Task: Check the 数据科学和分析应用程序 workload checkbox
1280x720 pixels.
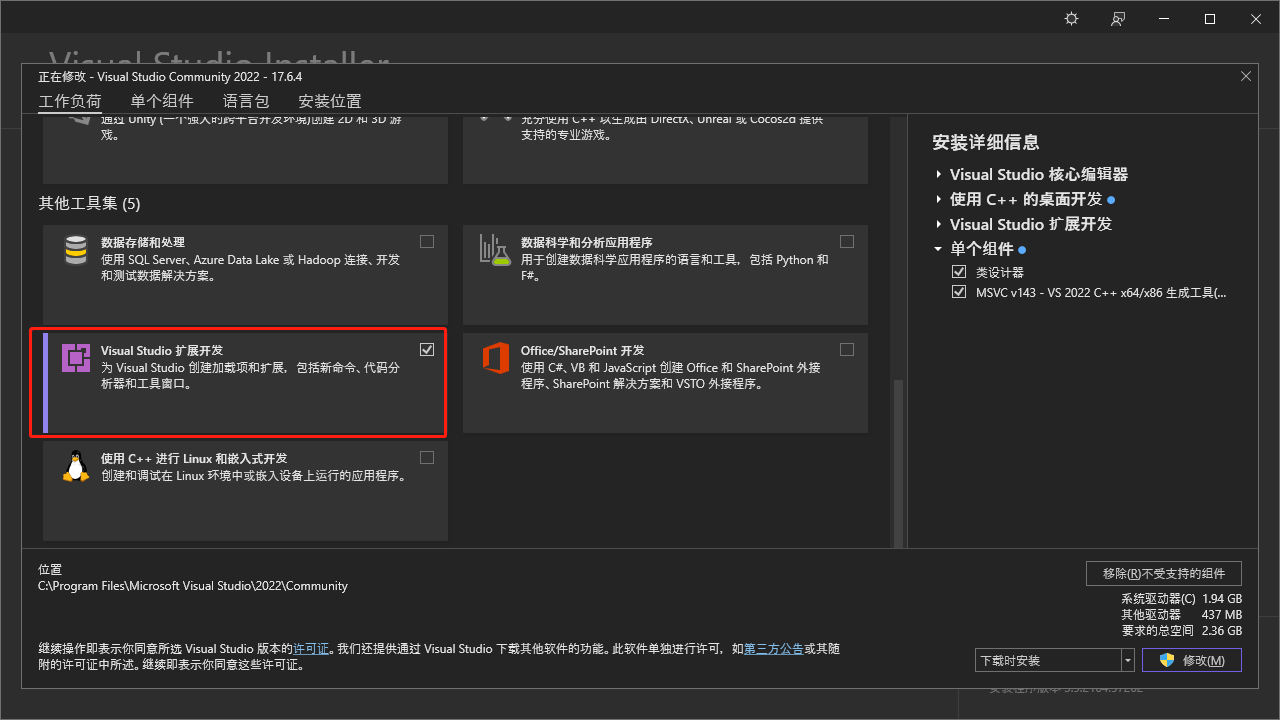Action: pos(847,241)
